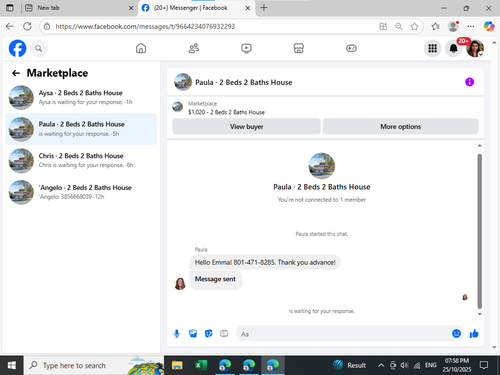Image resolution: width=500 pixels, height=375 pixels.
Task: Open File Explorer from taskbar
Action: point(177,366)
